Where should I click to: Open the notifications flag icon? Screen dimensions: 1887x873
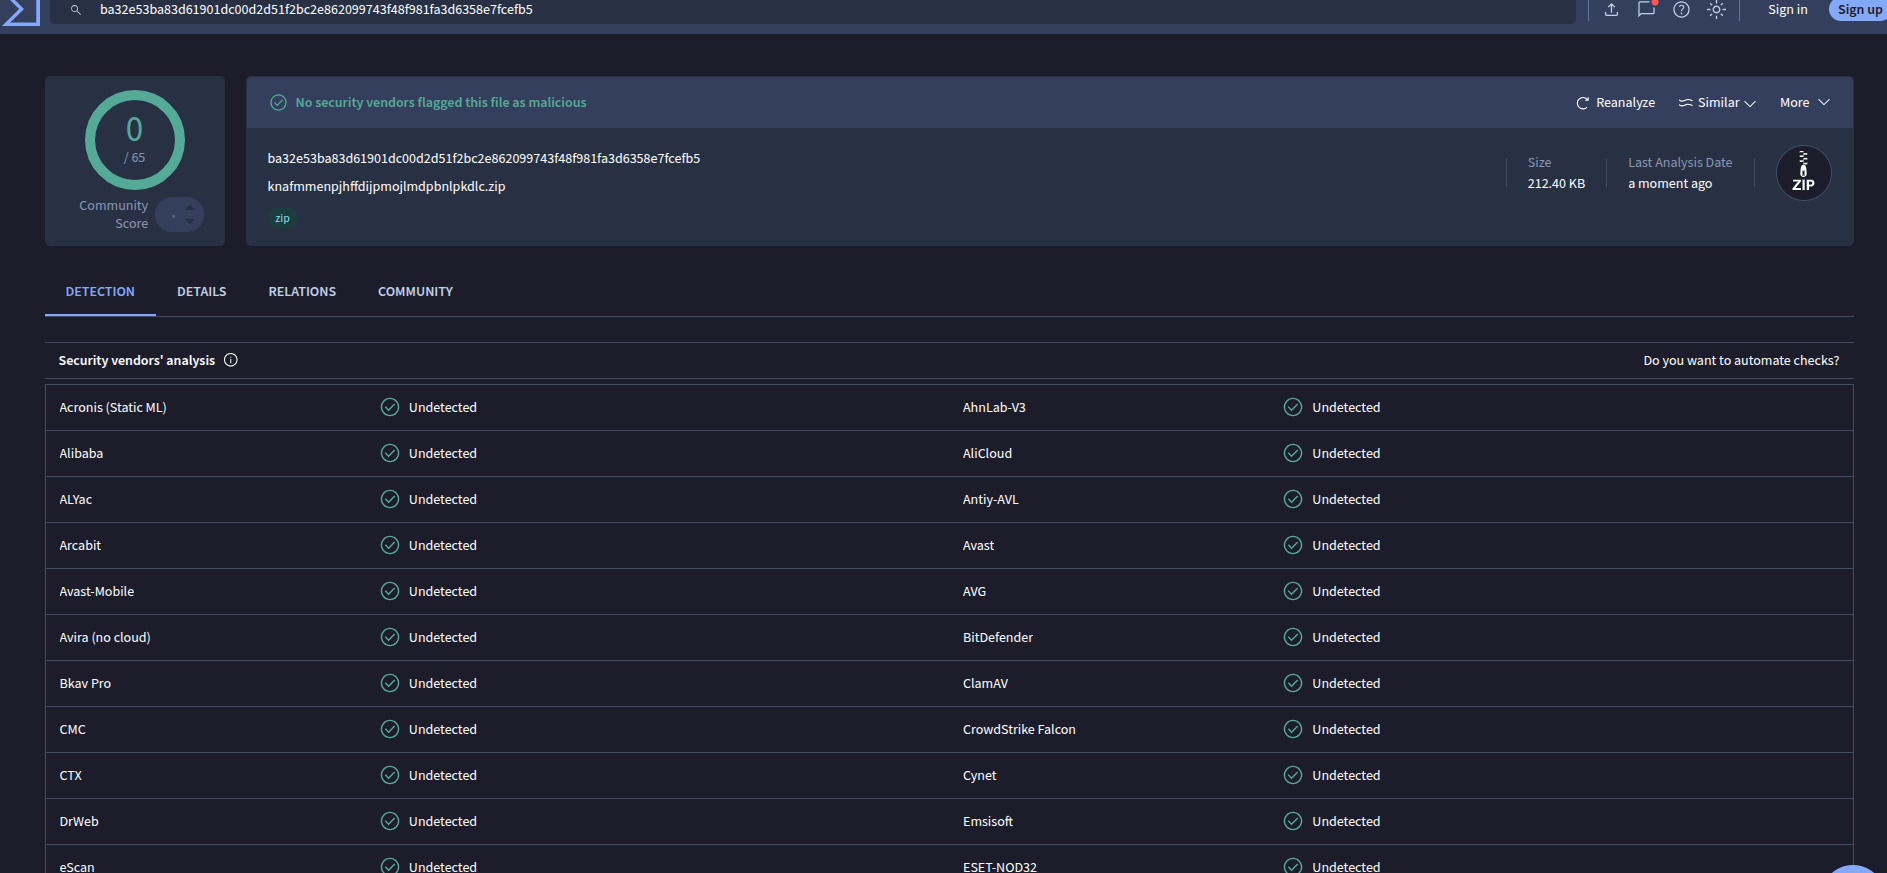1646,10
